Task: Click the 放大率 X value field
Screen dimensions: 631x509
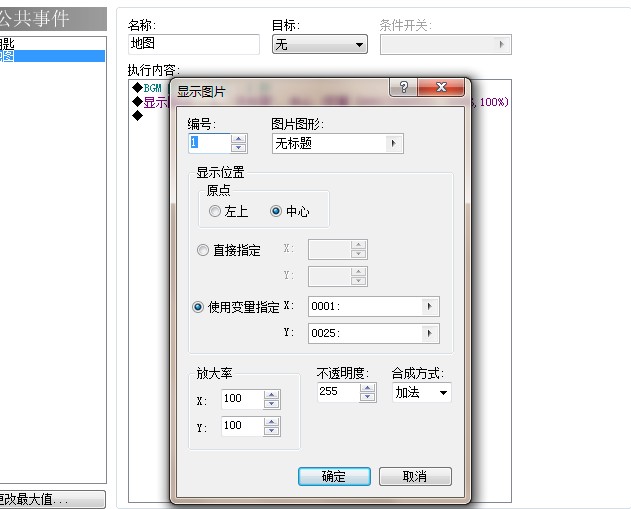Action: [243, 399]
